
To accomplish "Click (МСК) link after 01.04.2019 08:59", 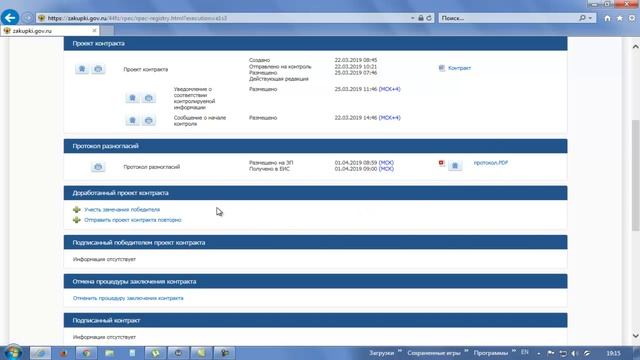I will pos(386,162).
